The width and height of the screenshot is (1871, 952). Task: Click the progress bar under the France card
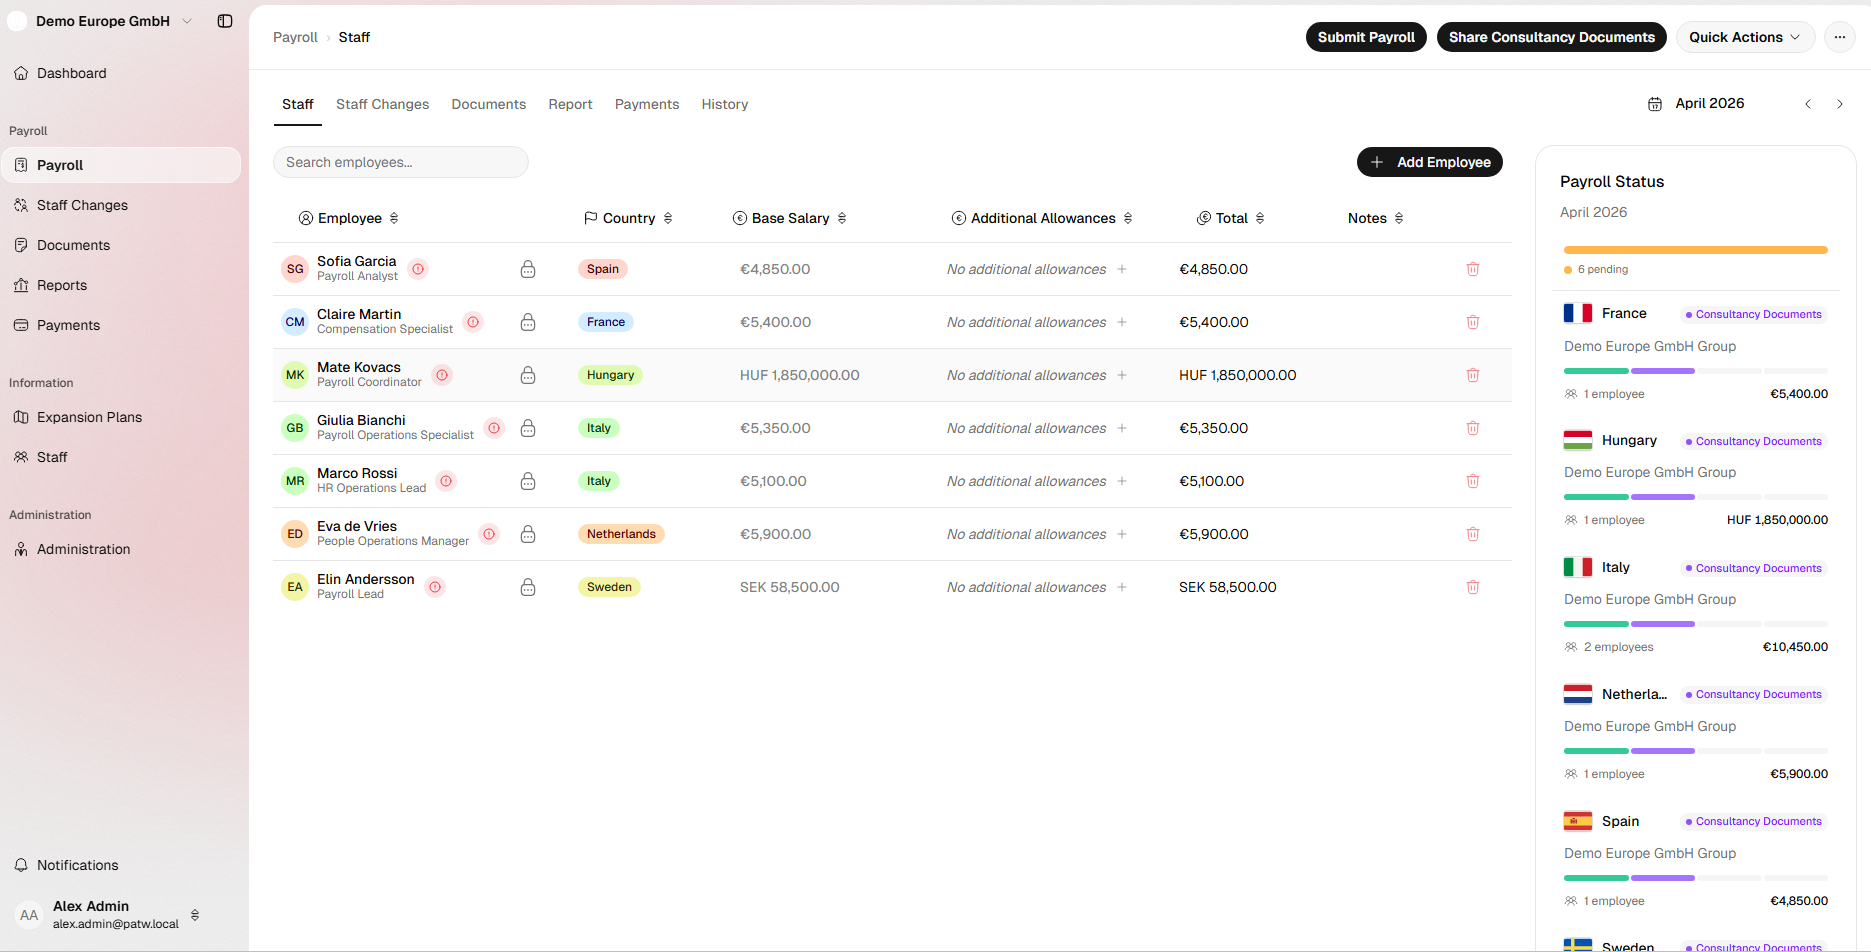[x=1696, y=371]
